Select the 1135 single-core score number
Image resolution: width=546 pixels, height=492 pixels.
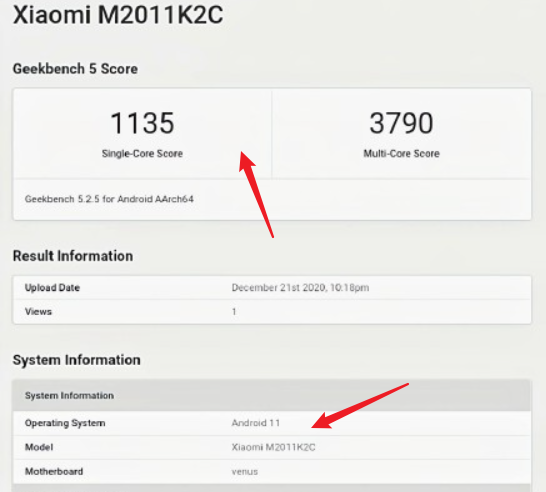click(142, 123)
